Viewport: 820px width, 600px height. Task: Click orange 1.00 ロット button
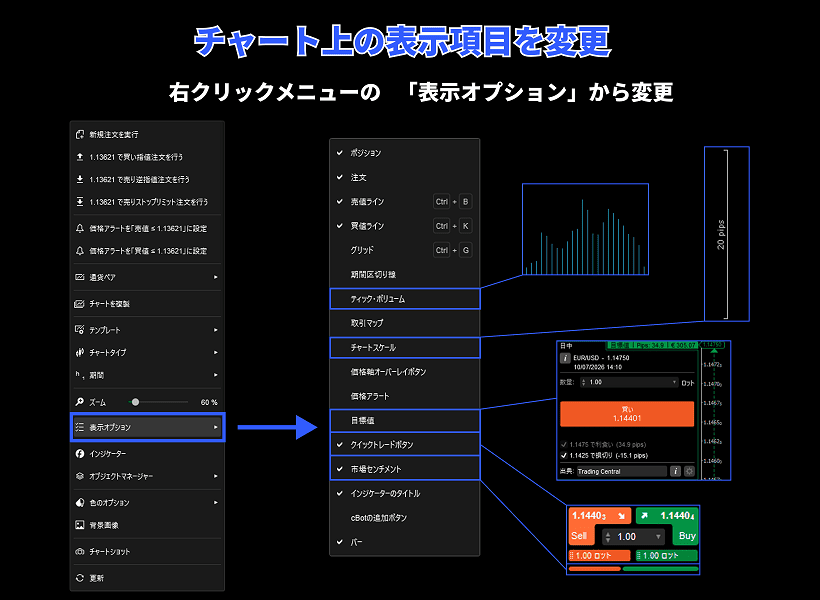coord(599,556)
